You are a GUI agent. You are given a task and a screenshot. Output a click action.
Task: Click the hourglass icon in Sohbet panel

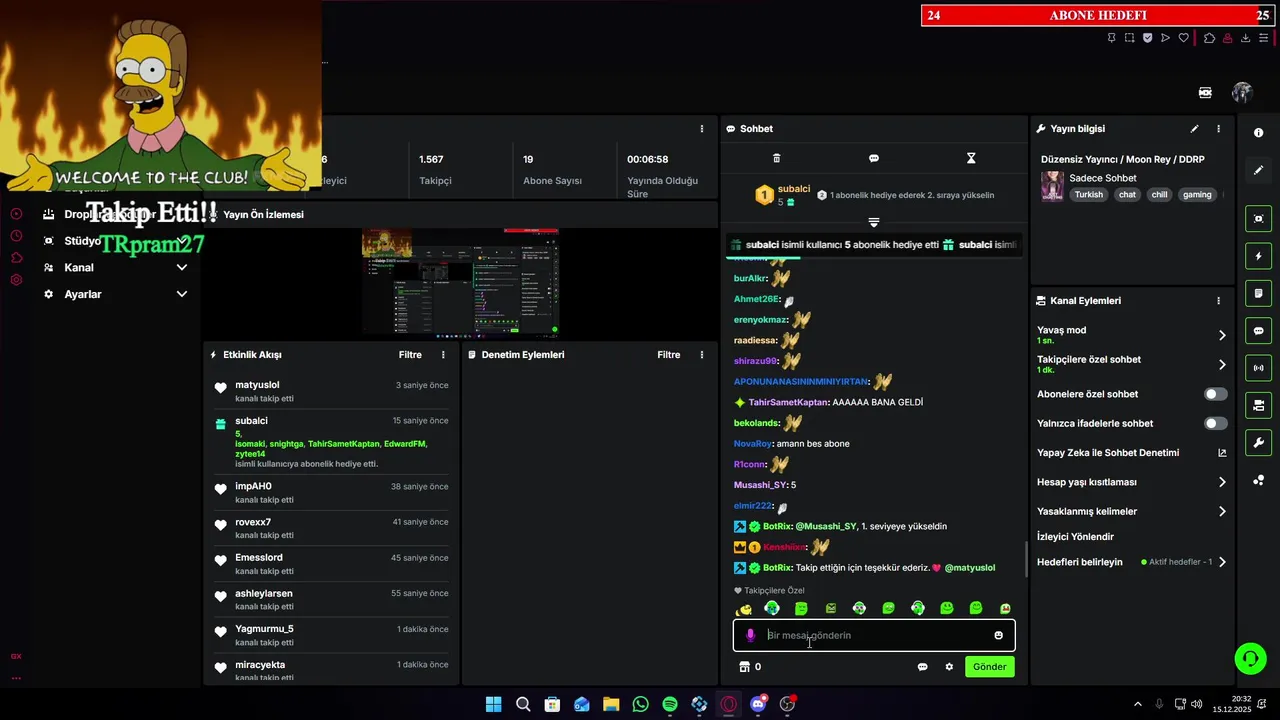tap(971, 158)
